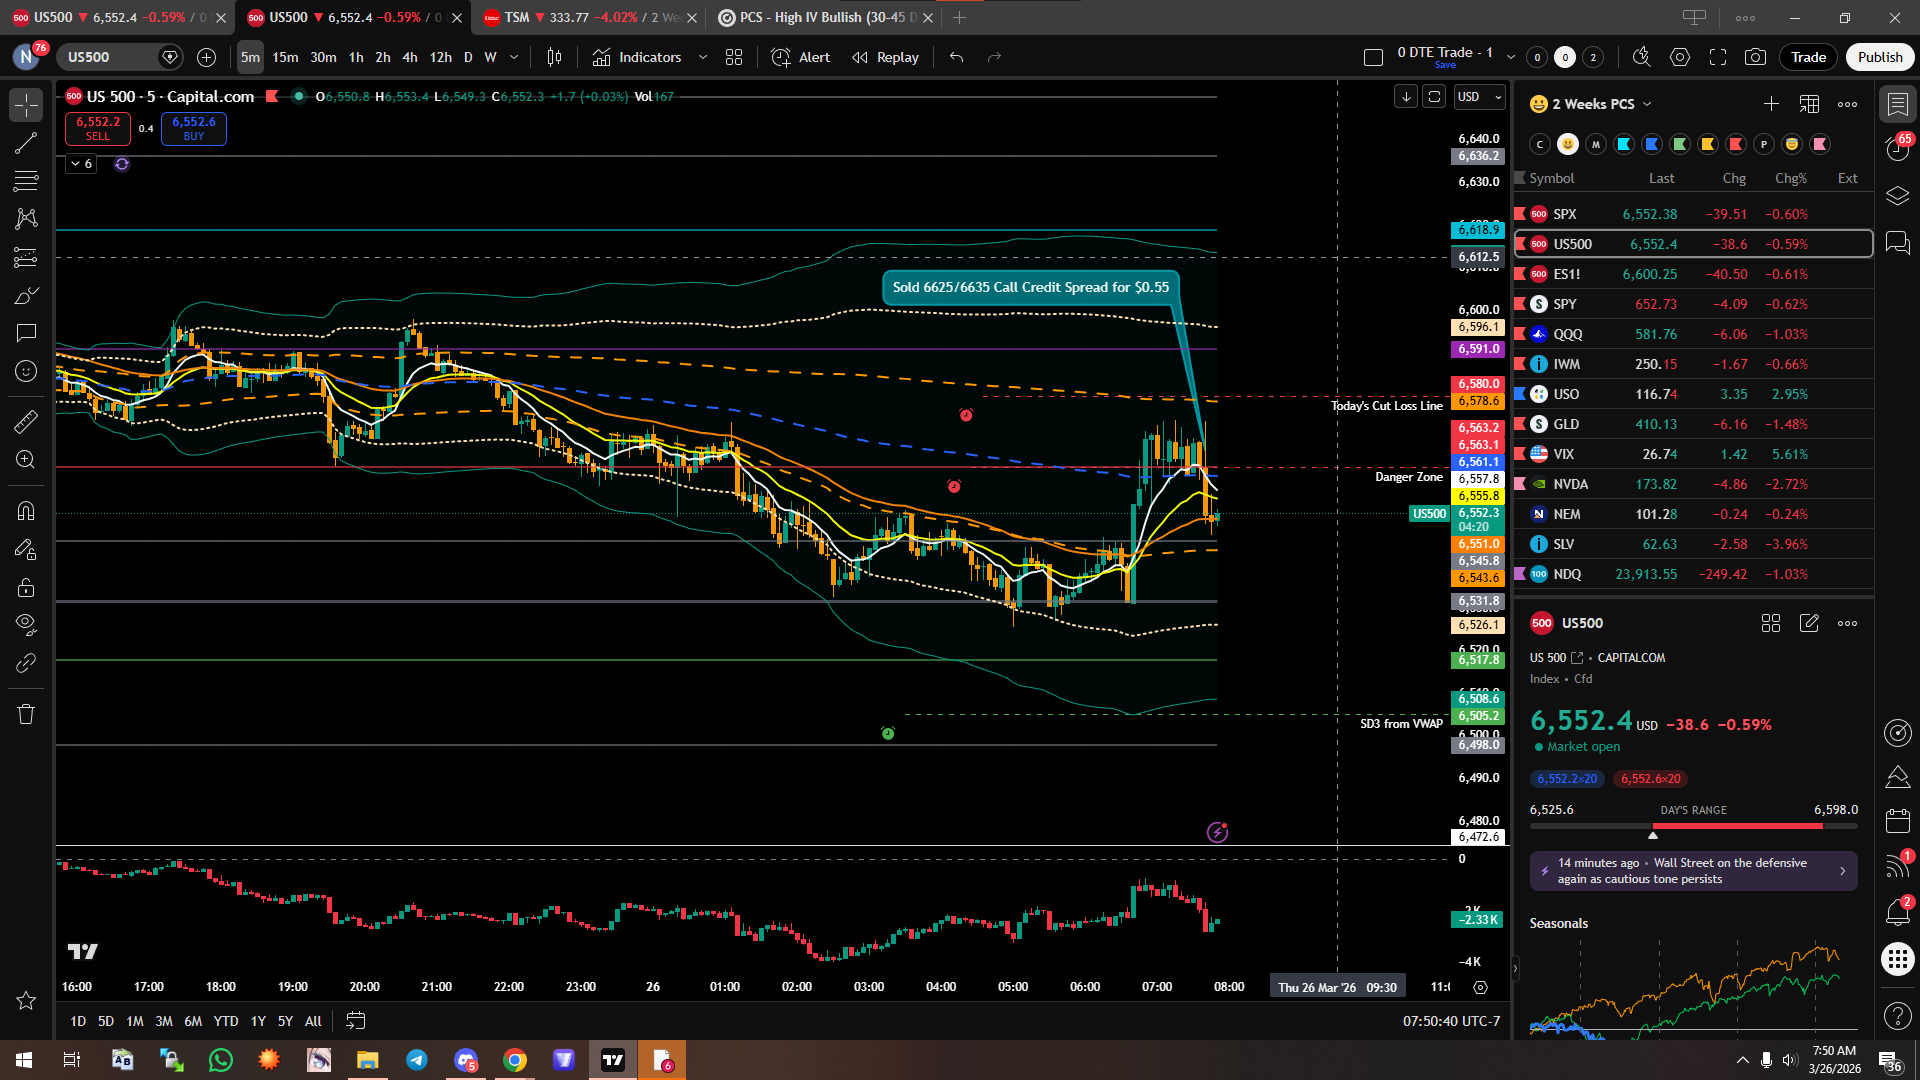This screenshot has height=1080, width=1920.
Task: Open the Fibonacci retracement tool
Action: (26, 181)
